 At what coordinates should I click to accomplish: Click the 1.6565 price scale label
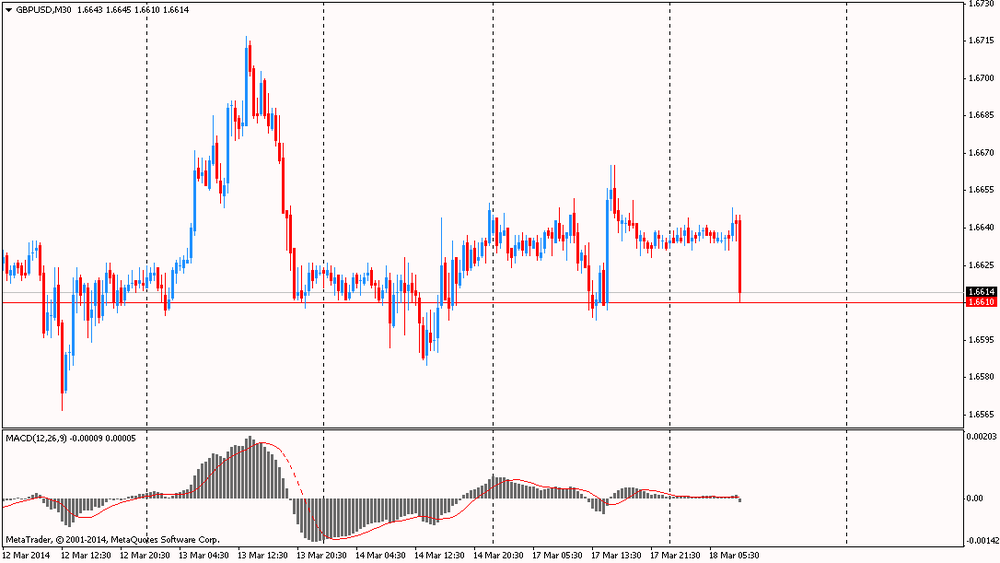[981, 414]
